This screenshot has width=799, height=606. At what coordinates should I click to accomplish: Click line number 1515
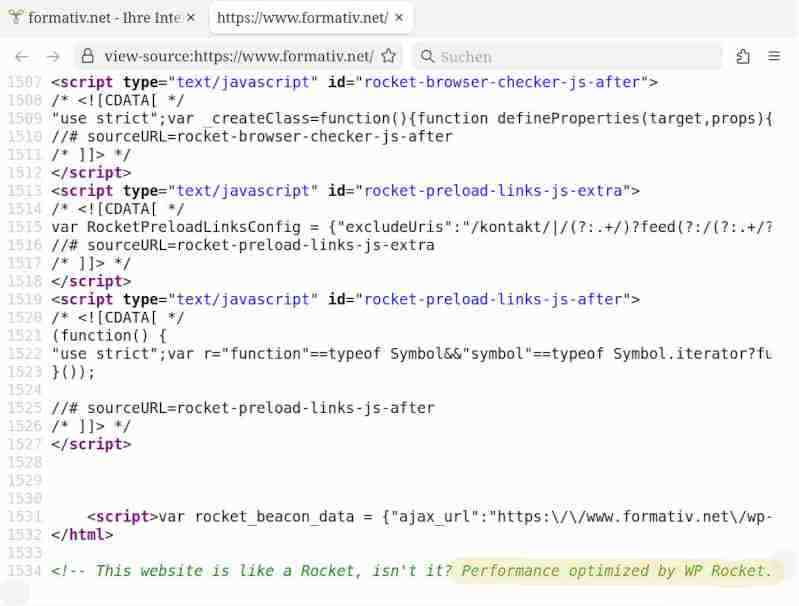point(24,227)
